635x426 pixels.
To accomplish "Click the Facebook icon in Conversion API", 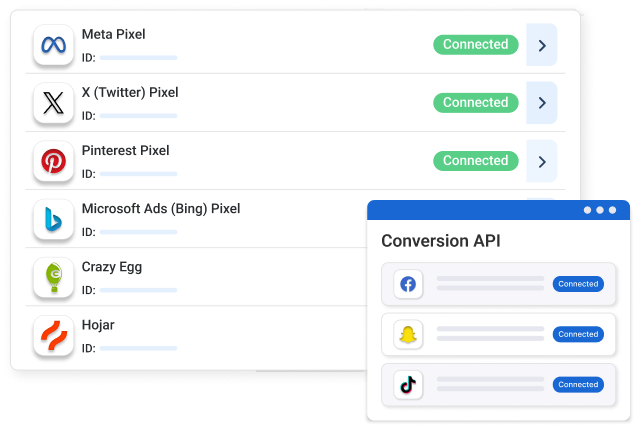I will 408,284.
